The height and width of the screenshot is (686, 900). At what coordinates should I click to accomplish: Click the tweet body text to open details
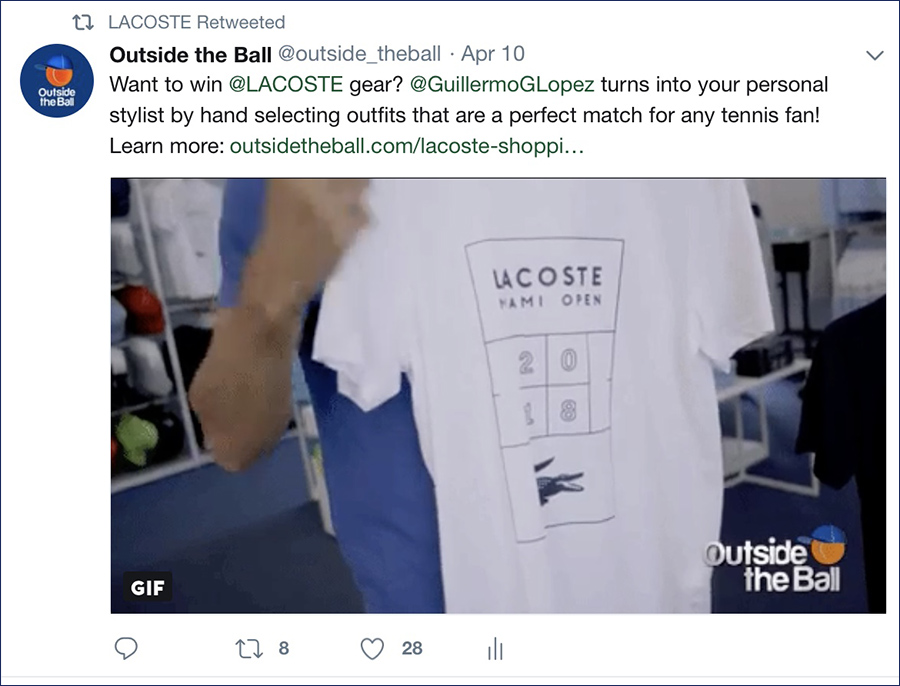pyautogui.click(x=468, y=115)
